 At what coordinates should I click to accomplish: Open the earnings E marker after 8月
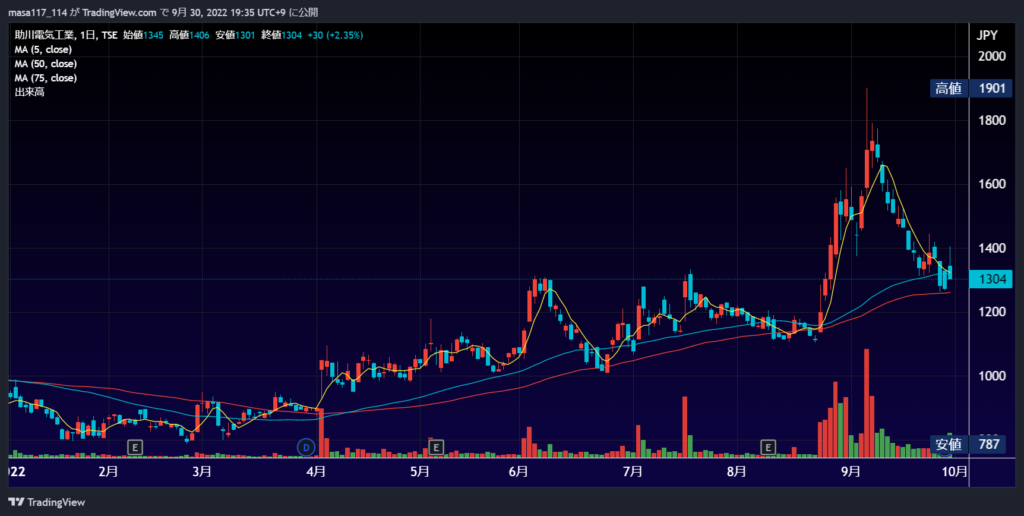769,447
